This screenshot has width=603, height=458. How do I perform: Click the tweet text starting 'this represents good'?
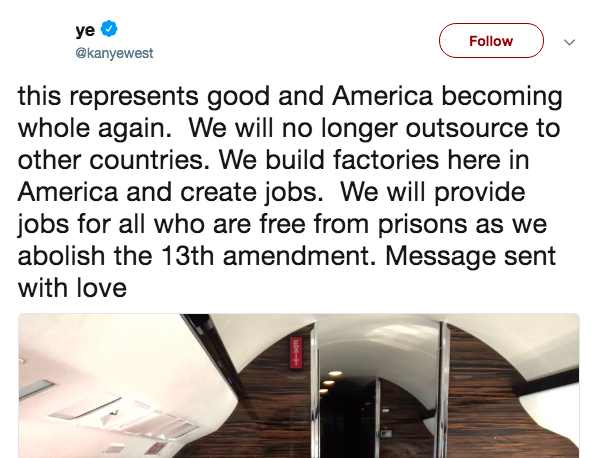click(x=290, y=192)
